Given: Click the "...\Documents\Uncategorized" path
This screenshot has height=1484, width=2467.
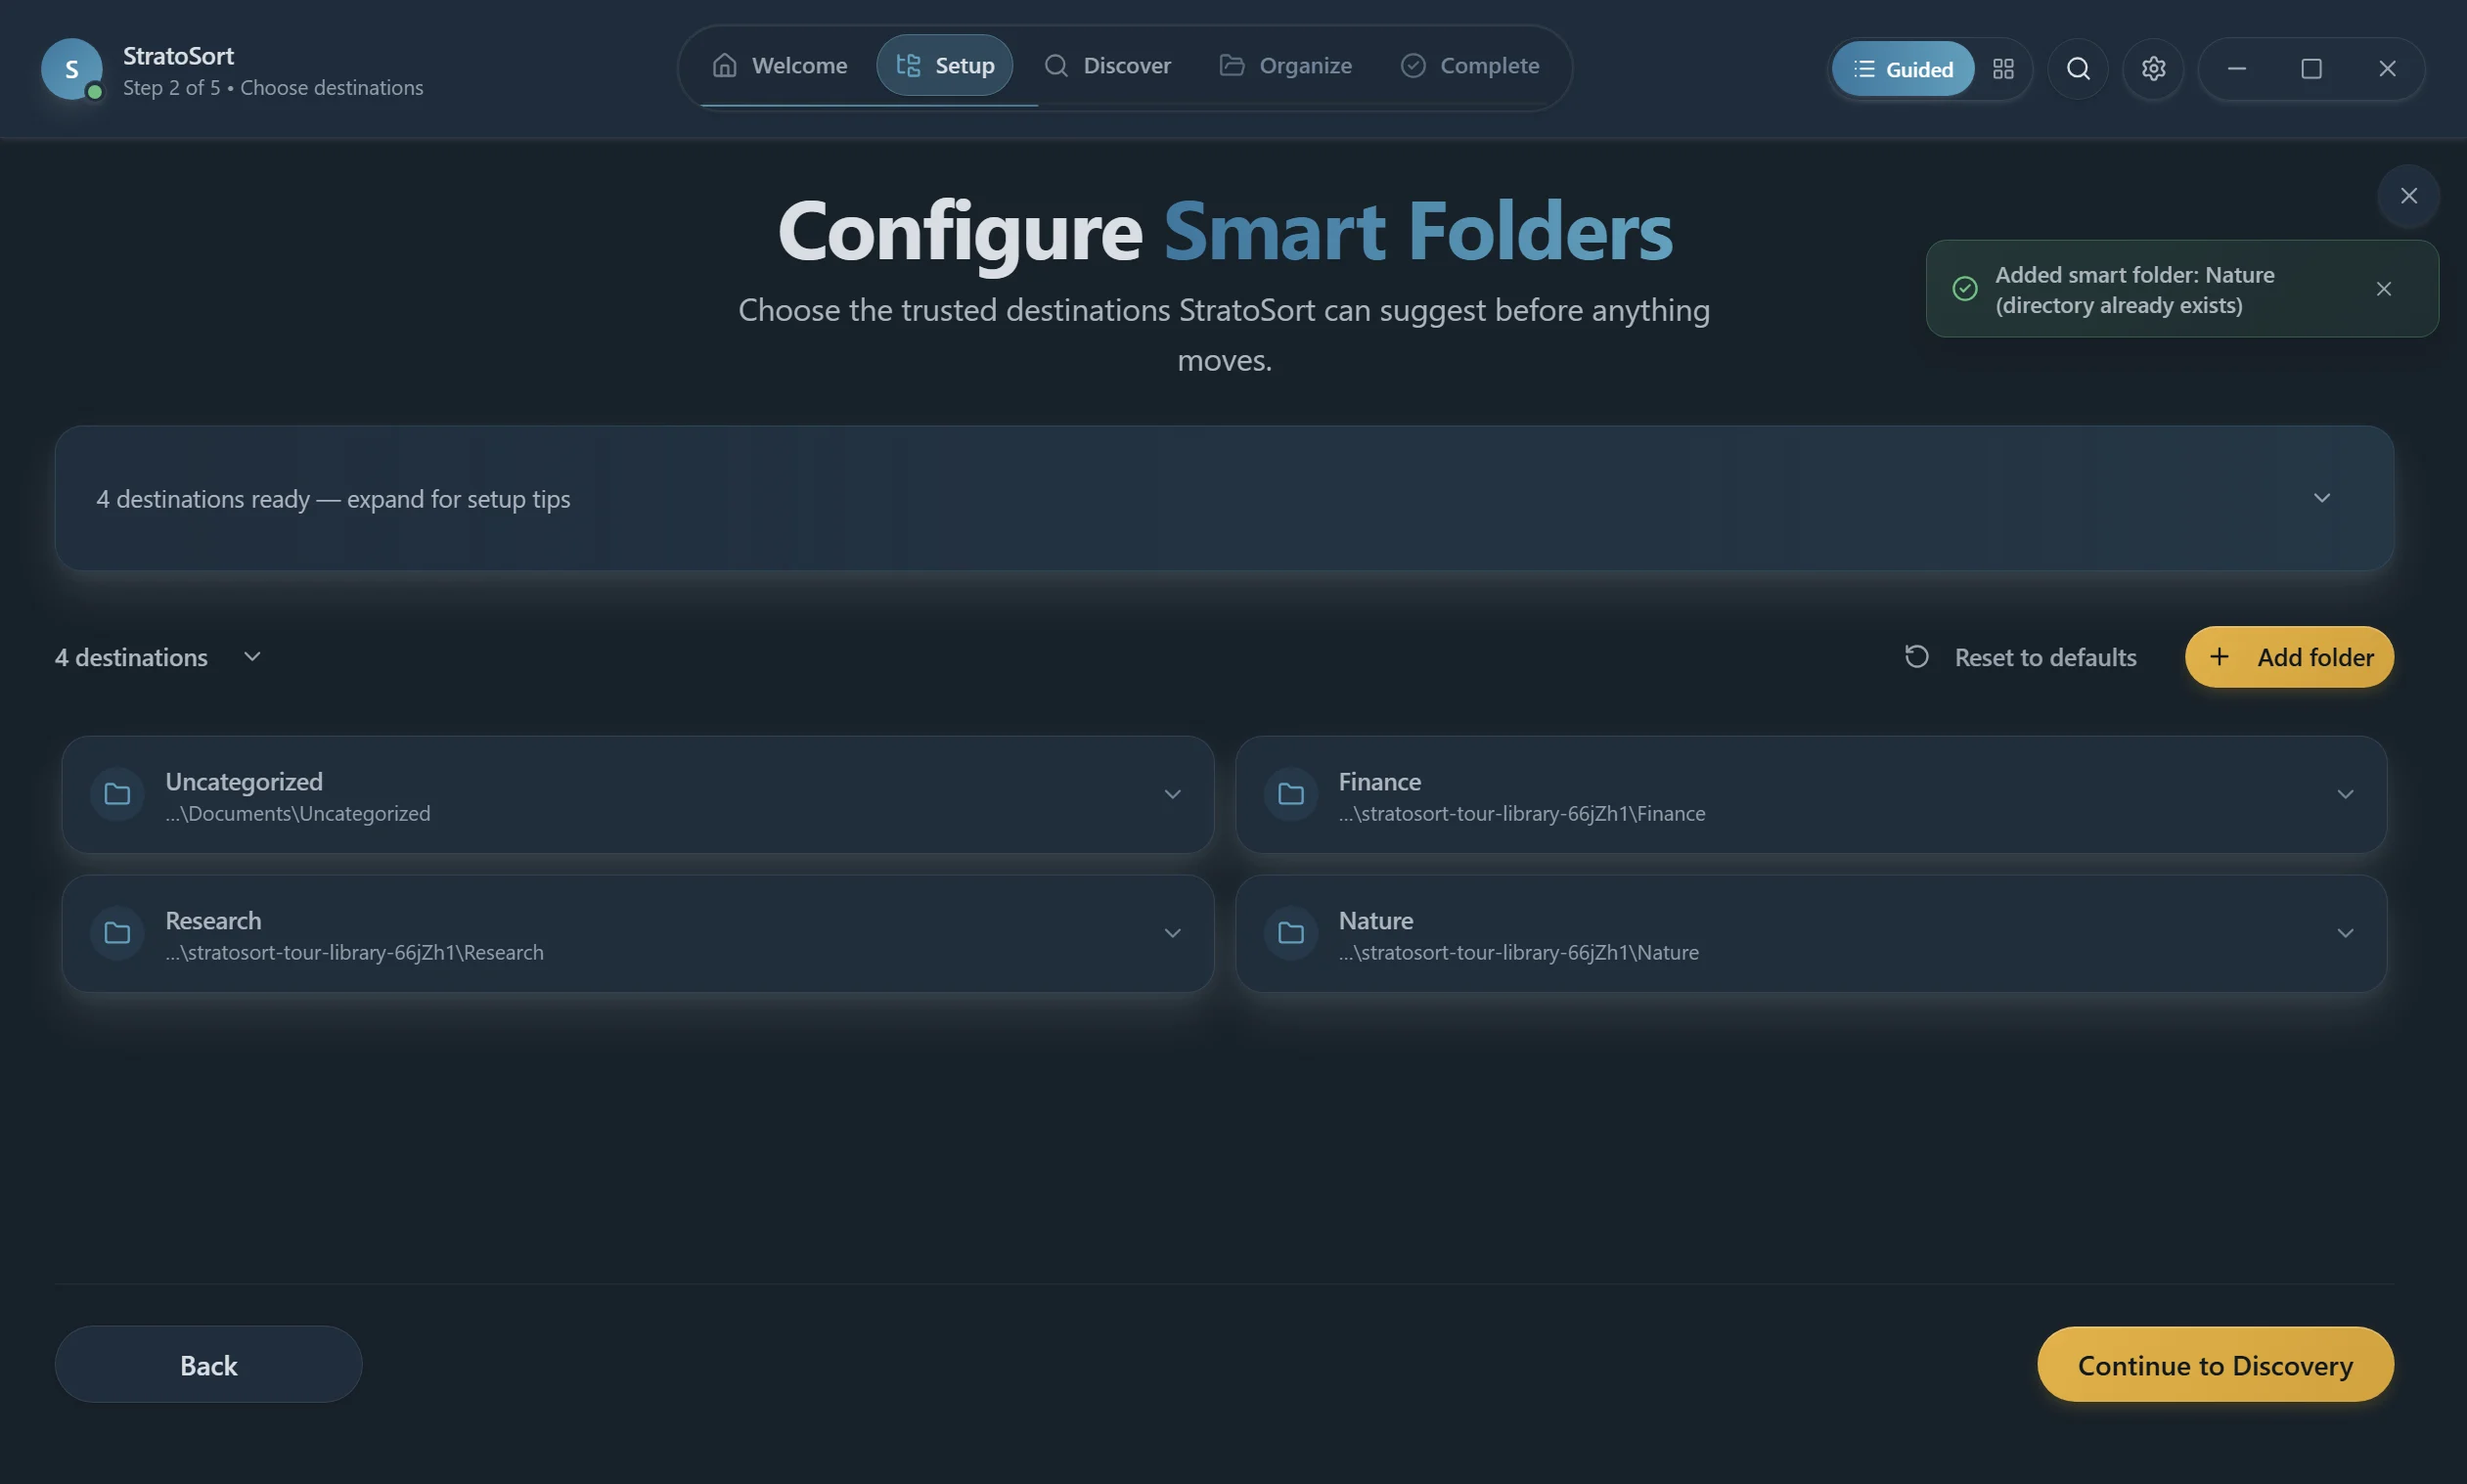Looking at the screenshot, I should 298,814.
